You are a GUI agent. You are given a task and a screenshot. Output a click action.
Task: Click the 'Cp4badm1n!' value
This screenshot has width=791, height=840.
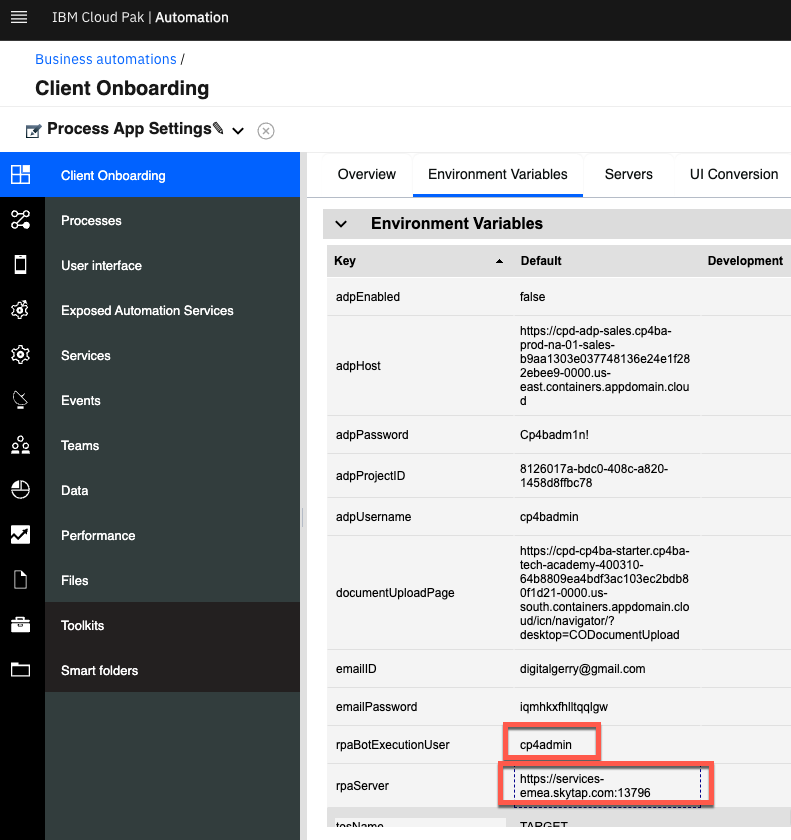pos(554,435)
